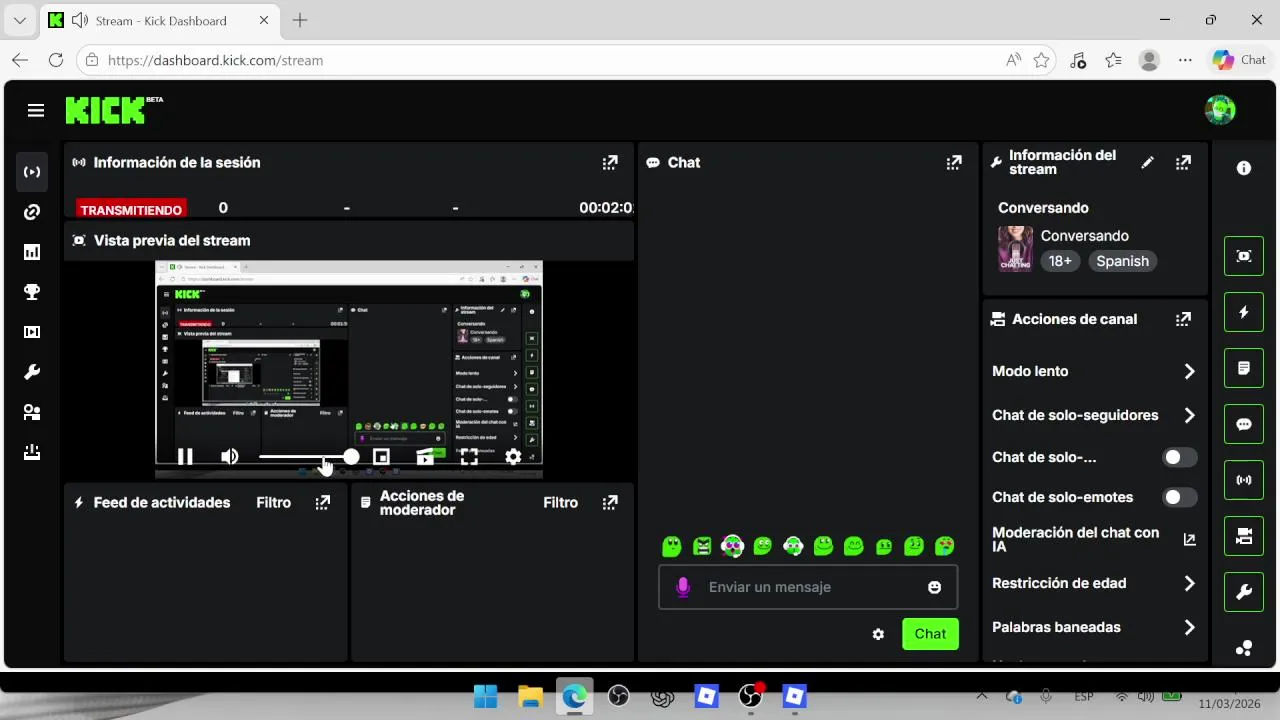1280x720 pixels.
Task: Open Edge Settings and more menu
Action: [1185, 60]
